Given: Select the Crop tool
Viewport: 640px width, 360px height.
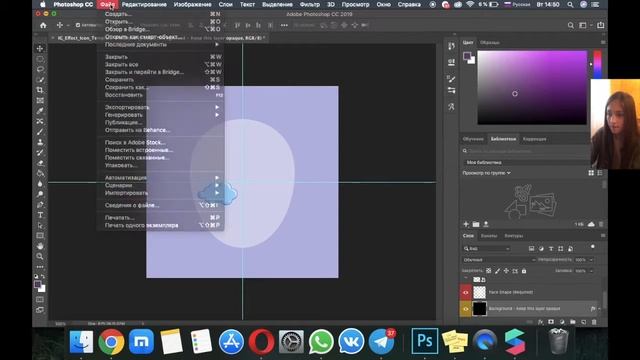Looking at the screenshot, I should (40, 90).
